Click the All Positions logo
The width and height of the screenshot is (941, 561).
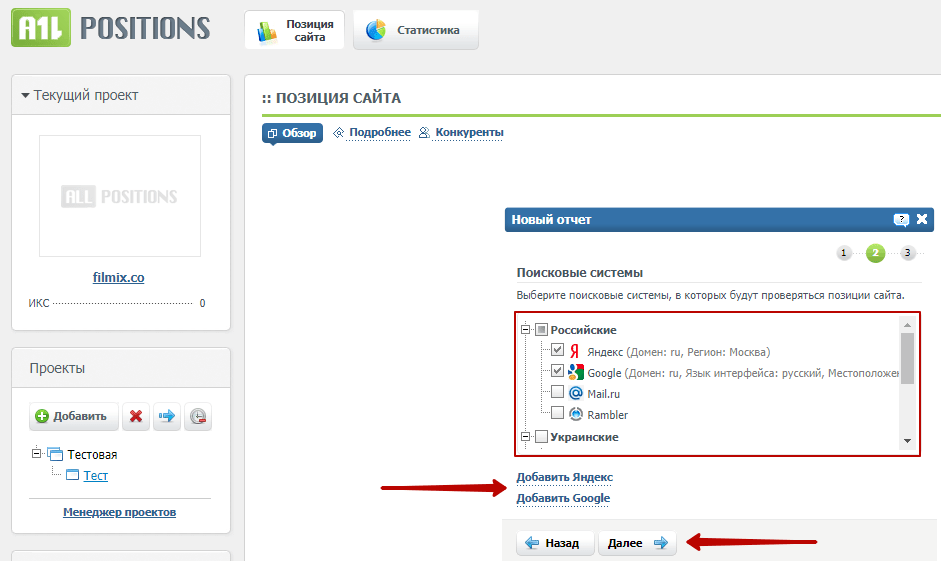(x=110, y=28)
